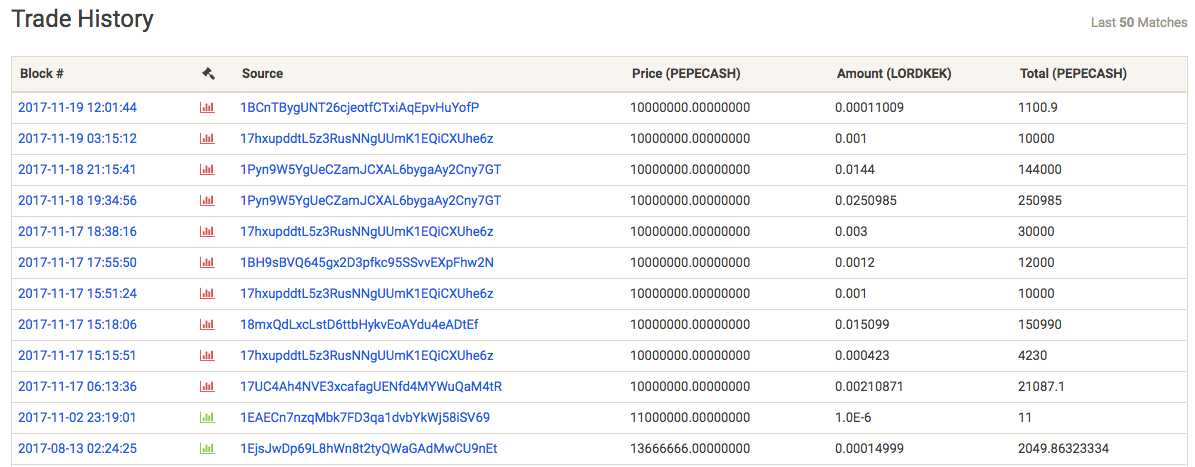
Task: Click chart icon in 2017-11-19 12:01:44 row
Action: [207, 107]
